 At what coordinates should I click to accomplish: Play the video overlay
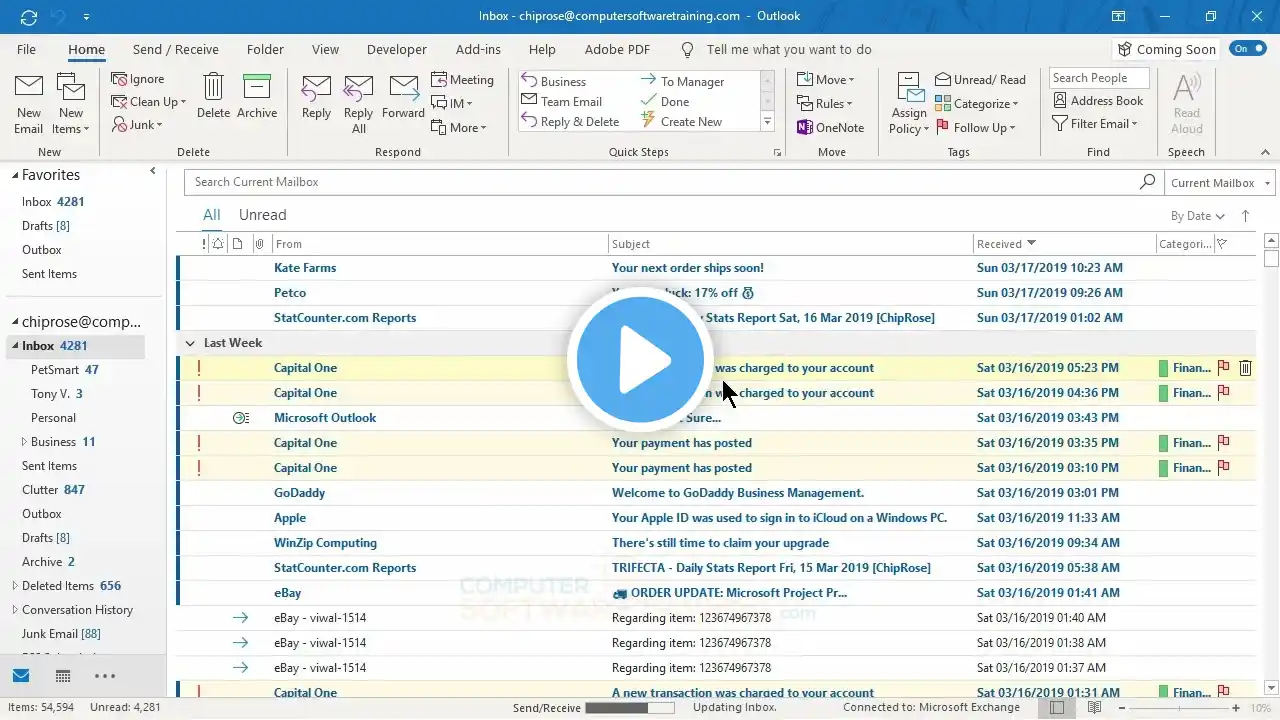click(x=640, y=359)
